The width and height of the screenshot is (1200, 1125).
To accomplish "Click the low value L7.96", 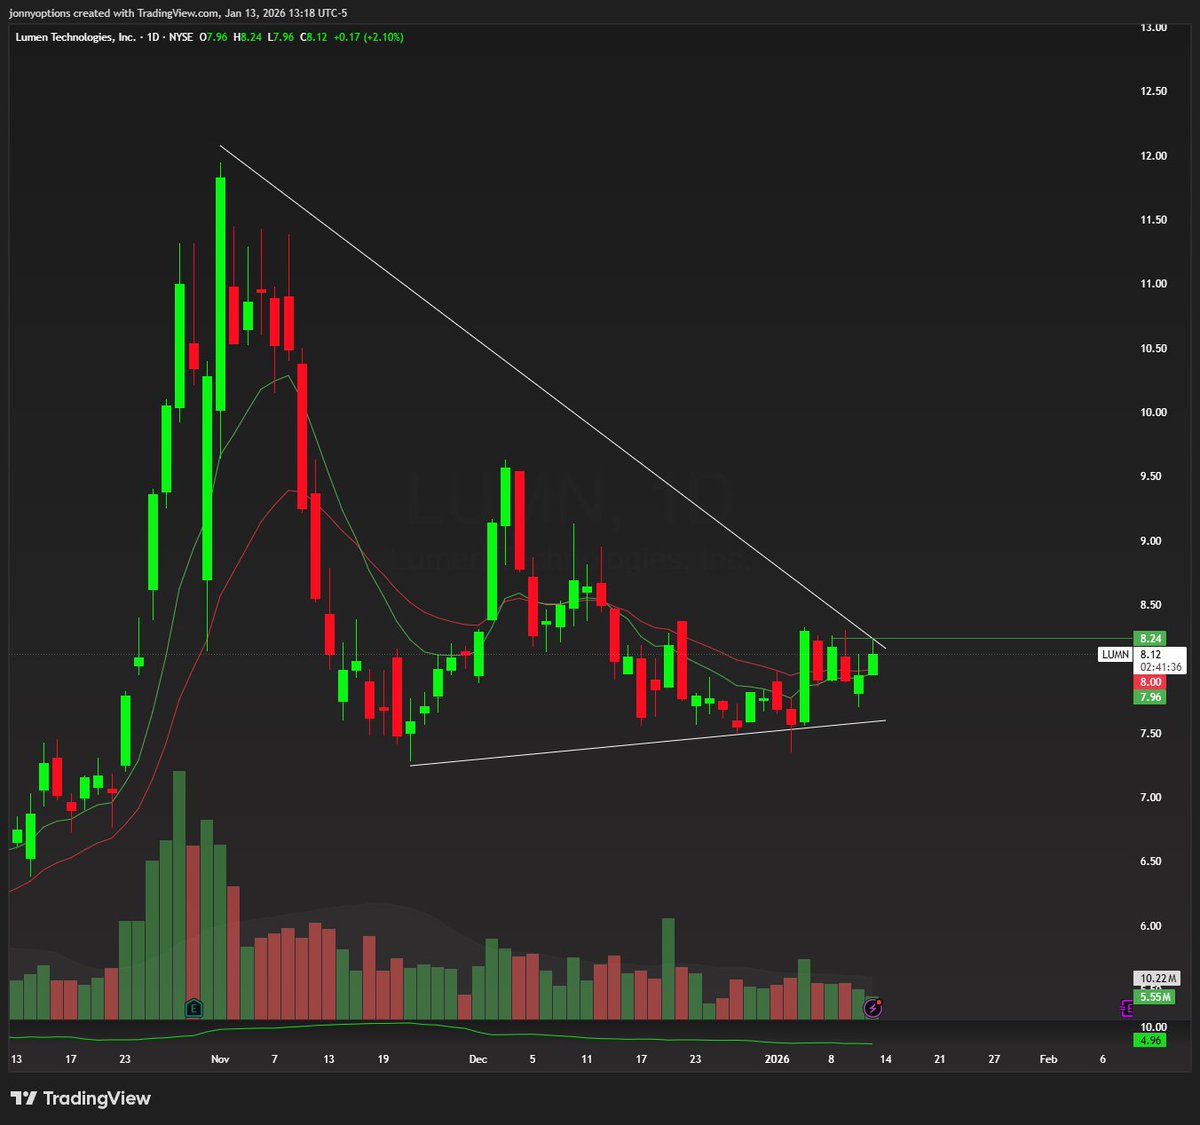I will (x=280, y=37).
